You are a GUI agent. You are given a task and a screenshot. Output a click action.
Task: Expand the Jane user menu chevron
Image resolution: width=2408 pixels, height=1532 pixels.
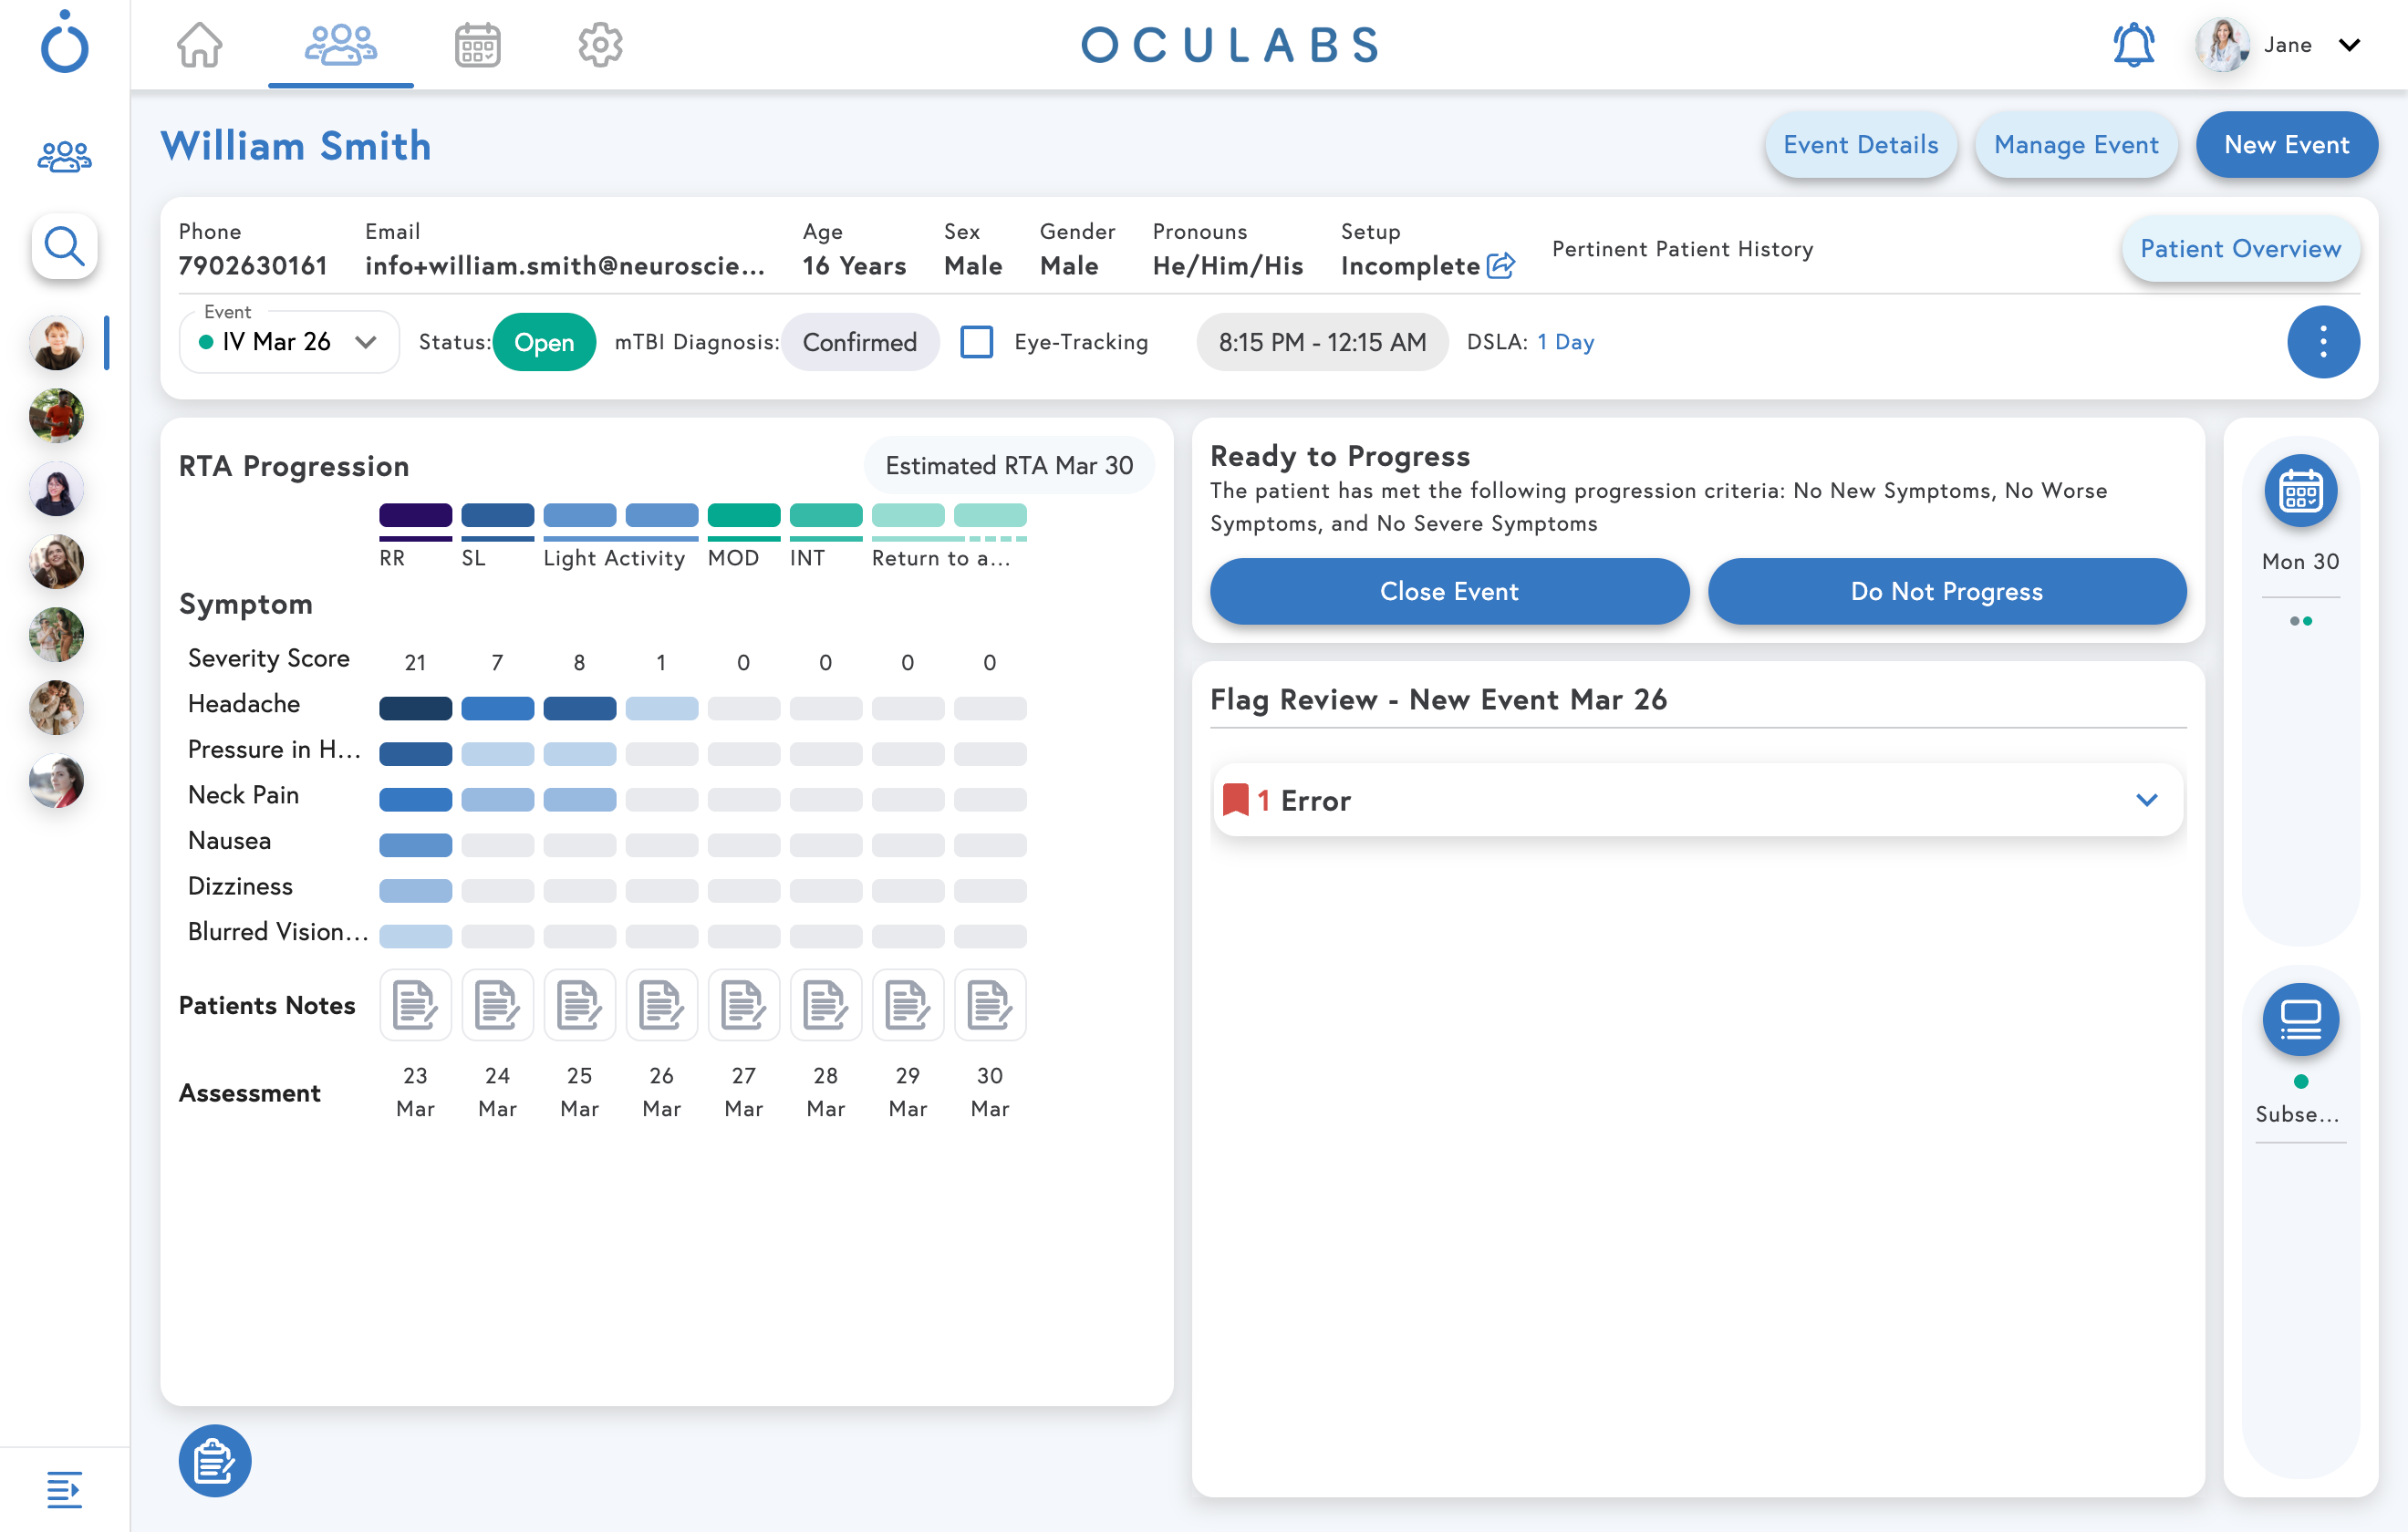pyautogui.click(x=2350, y=45)
